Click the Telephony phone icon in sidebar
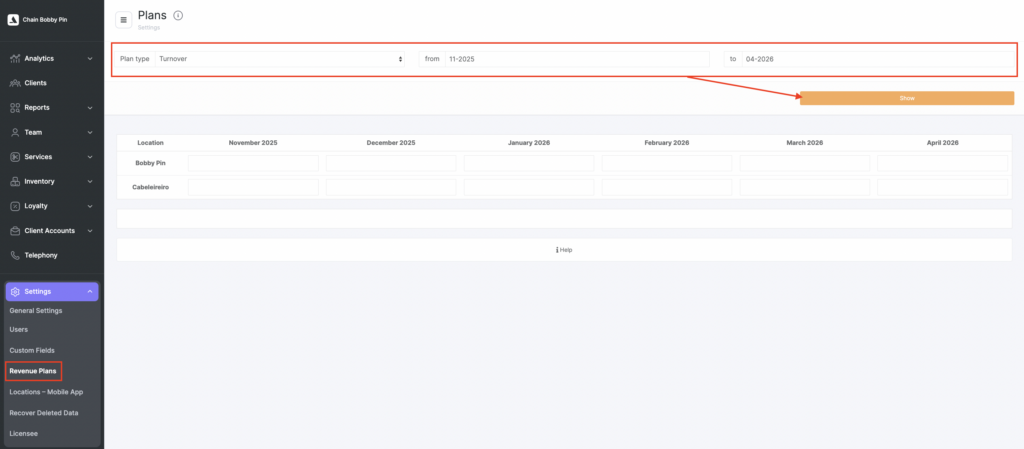Screen dimensions: 1024x449 (15, 255)
